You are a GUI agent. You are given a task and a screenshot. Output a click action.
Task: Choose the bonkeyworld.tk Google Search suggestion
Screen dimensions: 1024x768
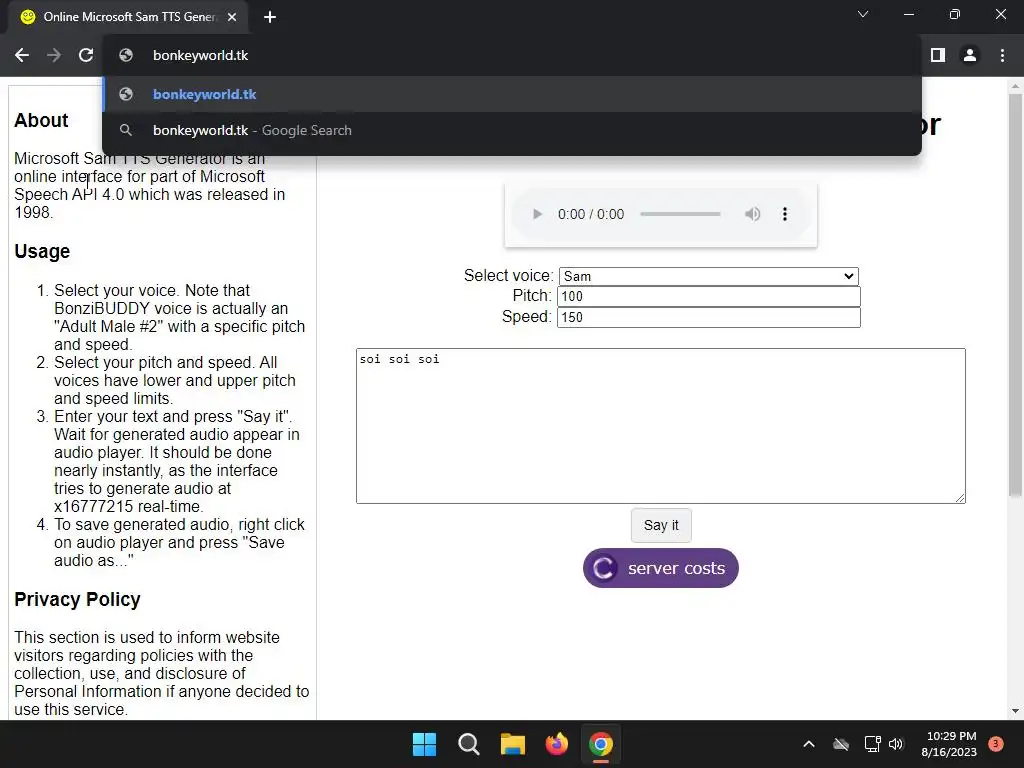pos(512,131)
